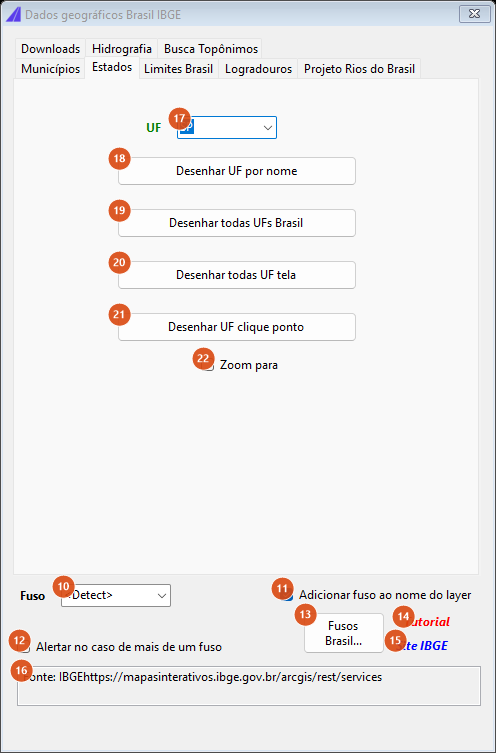
Task: Click Desenhar UF por nome button
Action: click(237, 171)
